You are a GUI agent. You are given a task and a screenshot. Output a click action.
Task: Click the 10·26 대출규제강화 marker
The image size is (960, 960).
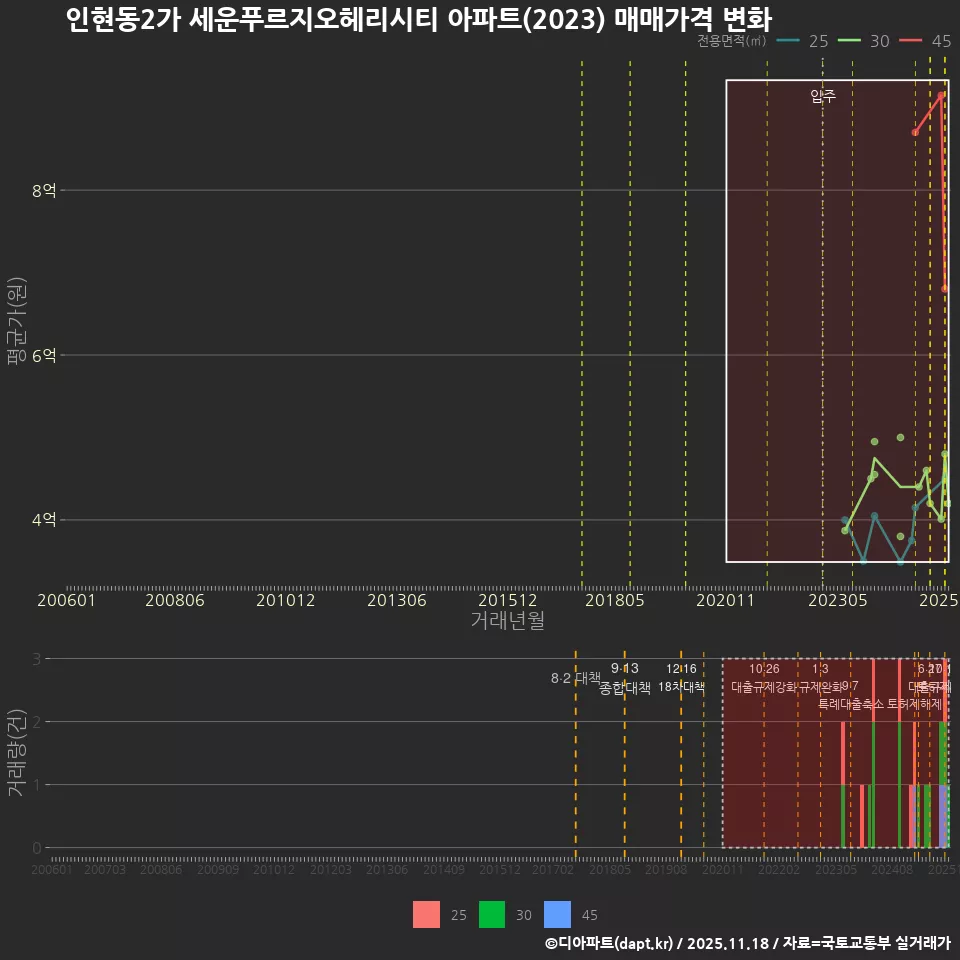(762, 678)
